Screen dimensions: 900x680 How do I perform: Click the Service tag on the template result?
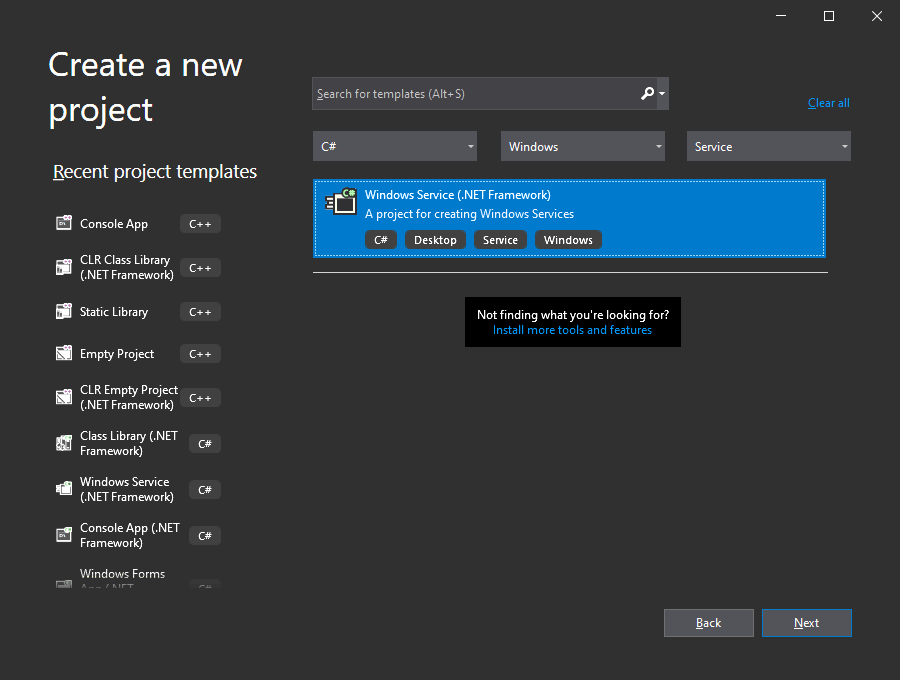pyautogui.click(x=500, y=240)
